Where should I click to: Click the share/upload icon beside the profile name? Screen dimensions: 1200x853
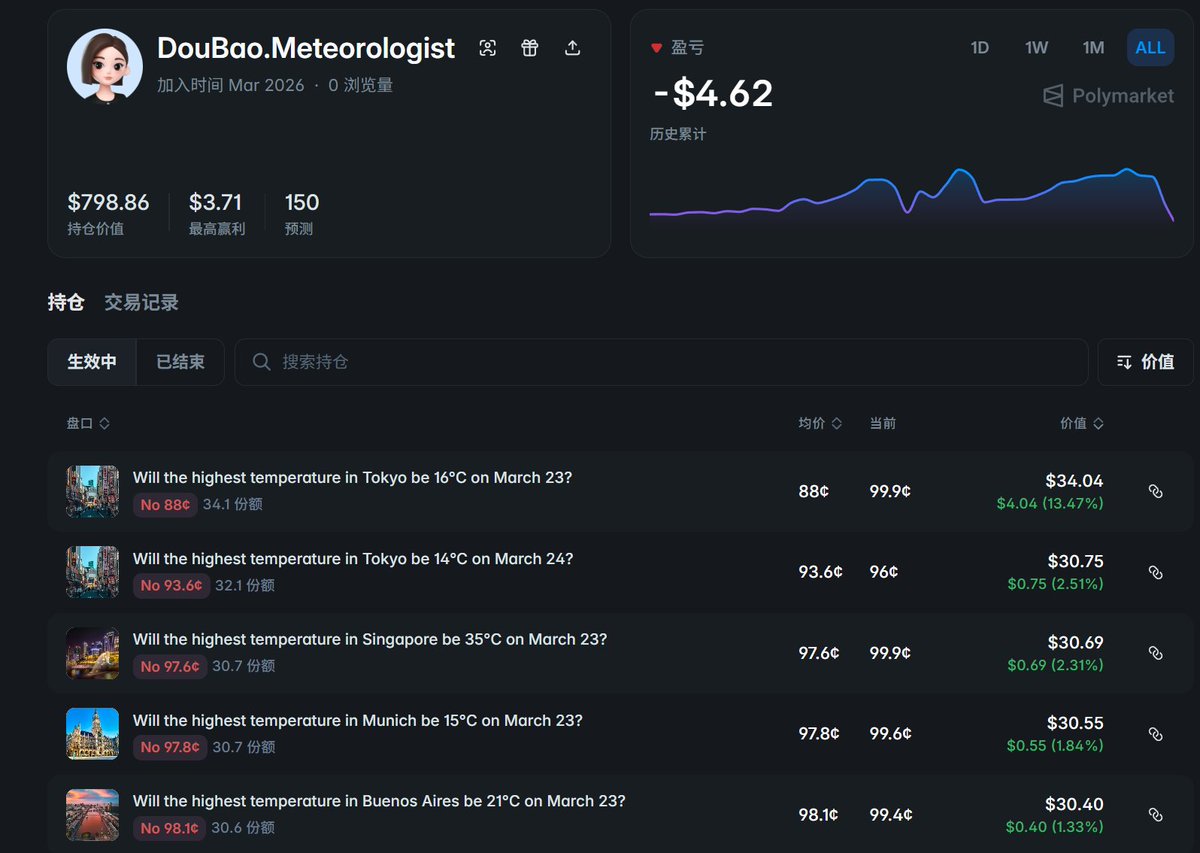[x=572, y=48]
